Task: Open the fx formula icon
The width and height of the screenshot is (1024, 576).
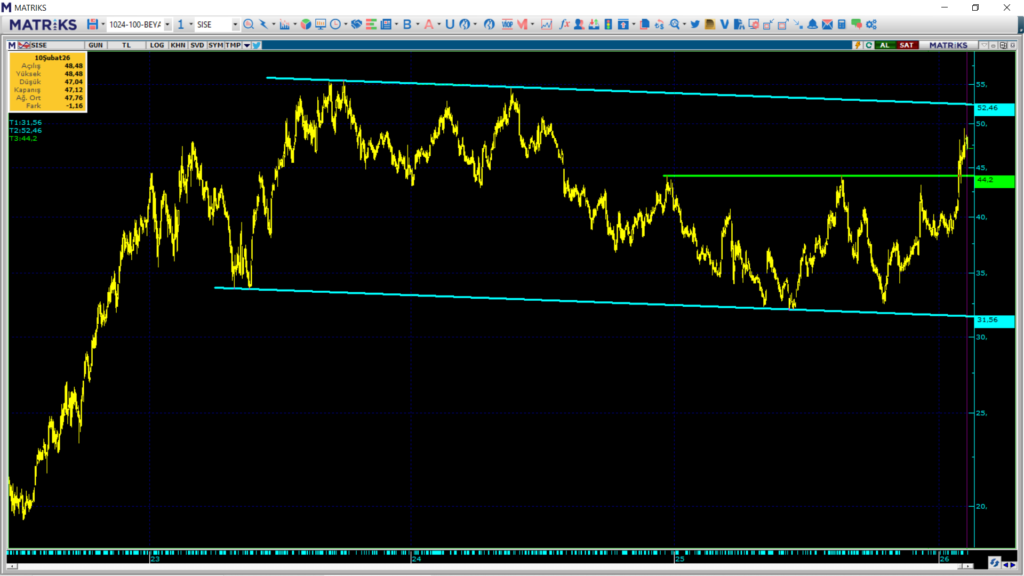Action: pyautogui.click(x=565, y=23)
